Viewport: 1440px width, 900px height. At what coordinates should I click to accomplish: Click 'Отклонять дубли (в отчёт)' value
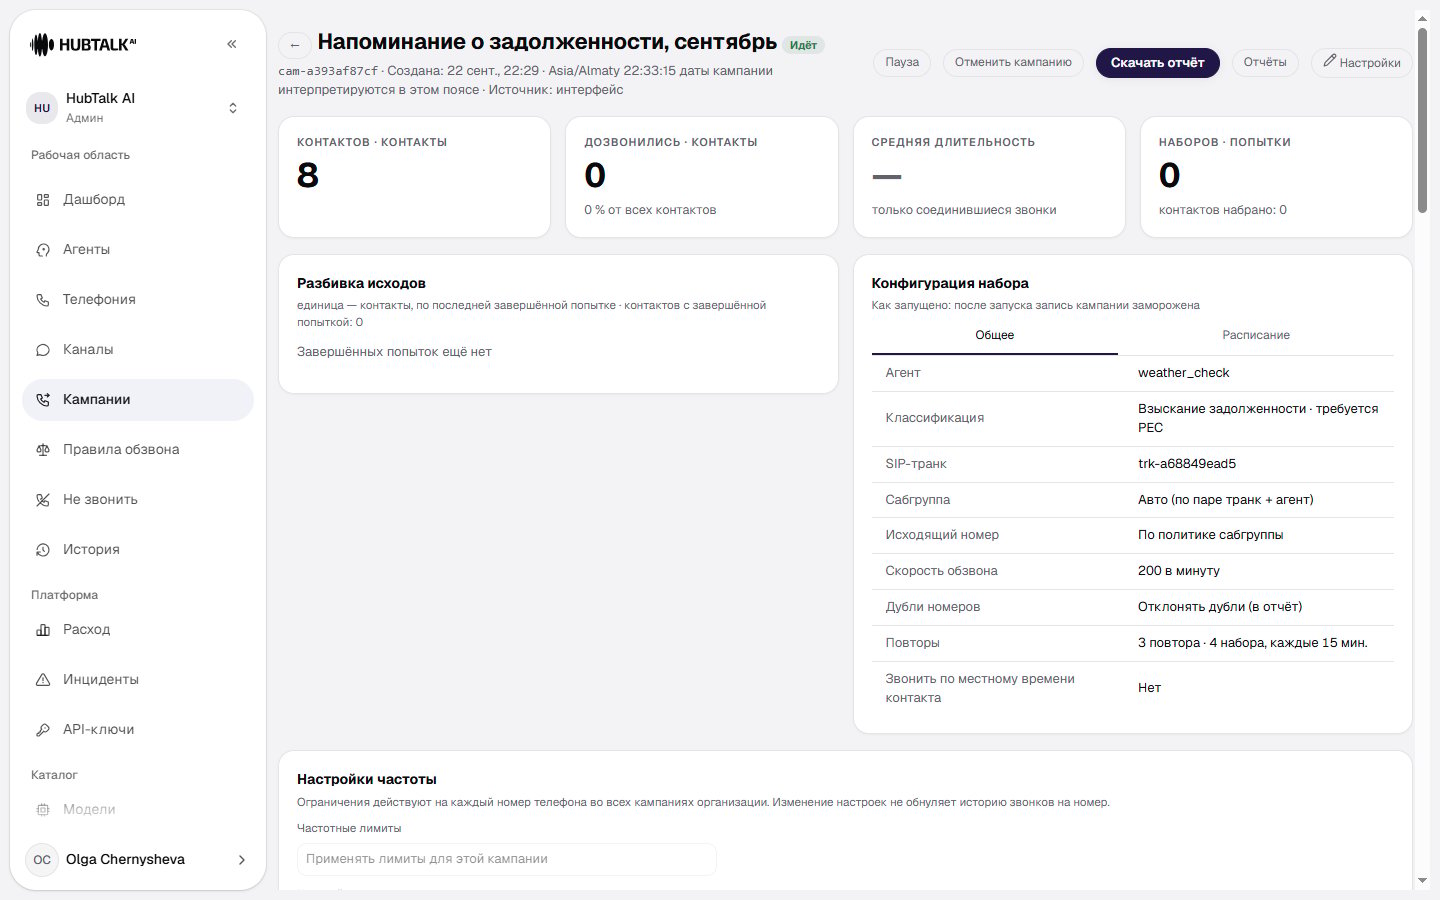1220,607
